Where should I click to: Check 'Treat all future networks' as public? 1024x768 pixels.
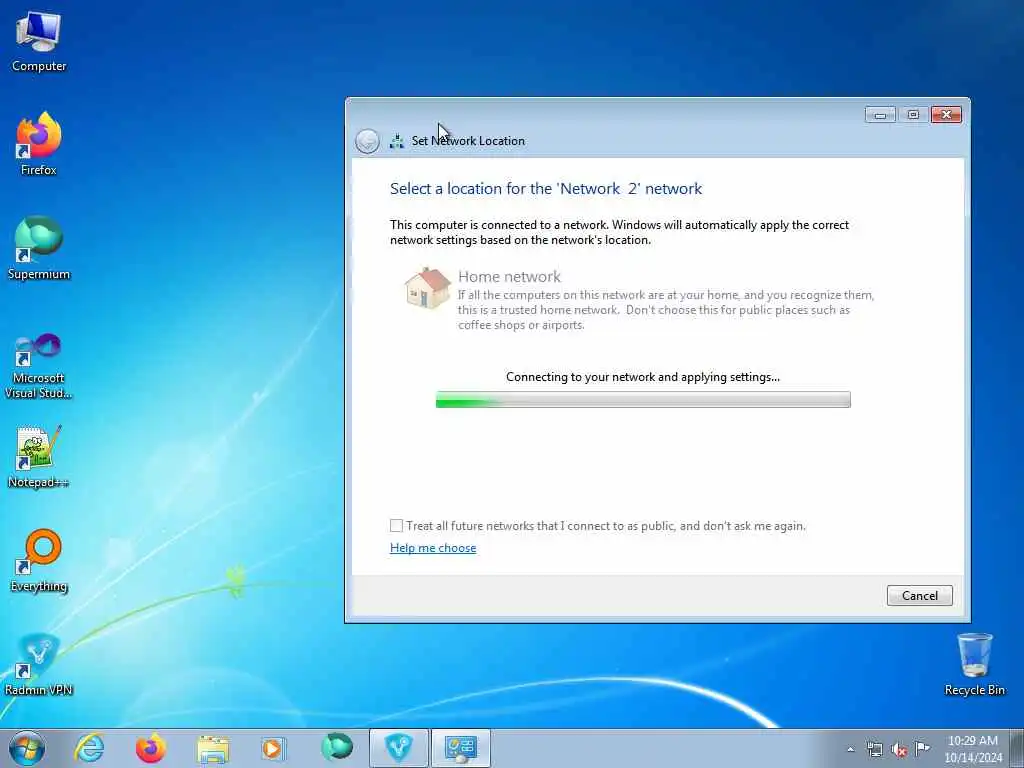(396, 526)
